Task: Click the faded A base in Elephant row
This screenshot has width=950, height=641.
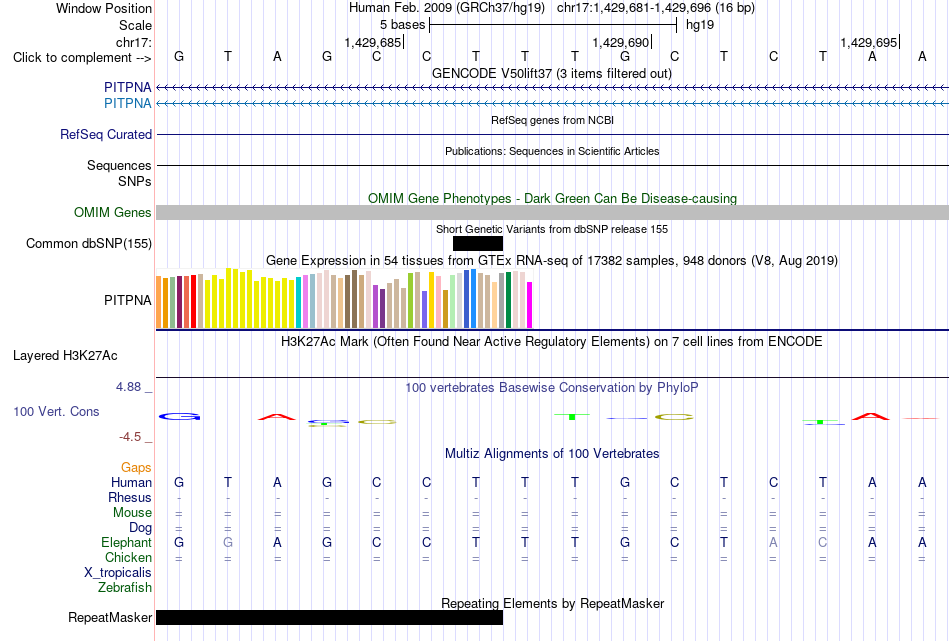Action: point(773,542)
